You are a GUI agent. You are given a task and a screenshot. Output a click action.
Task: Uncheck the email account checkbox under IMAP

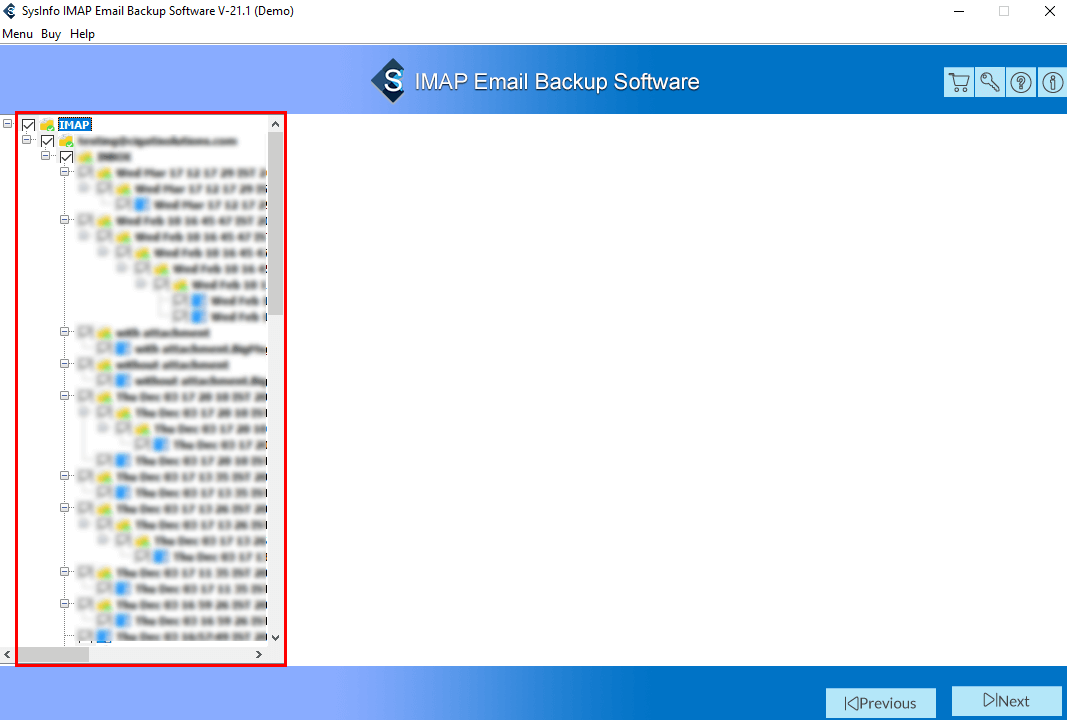pos(48,141)
